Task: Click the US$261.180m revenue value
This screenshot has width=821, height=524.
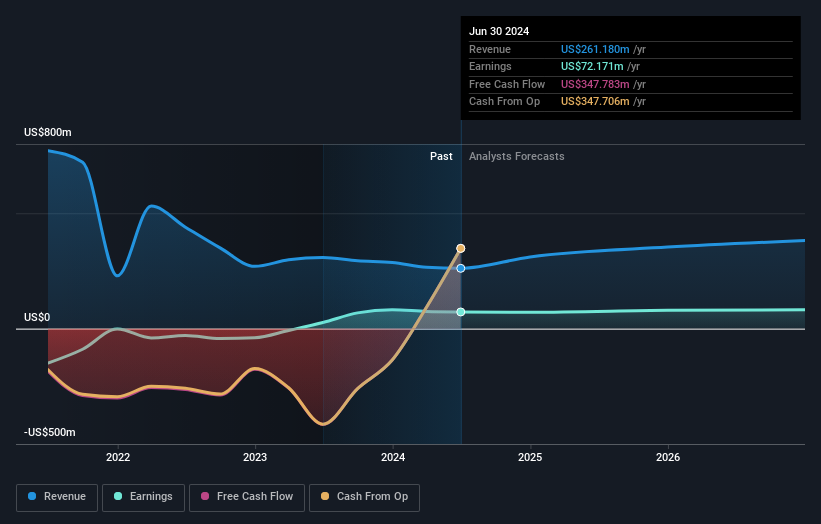Action: coord(595,49)
